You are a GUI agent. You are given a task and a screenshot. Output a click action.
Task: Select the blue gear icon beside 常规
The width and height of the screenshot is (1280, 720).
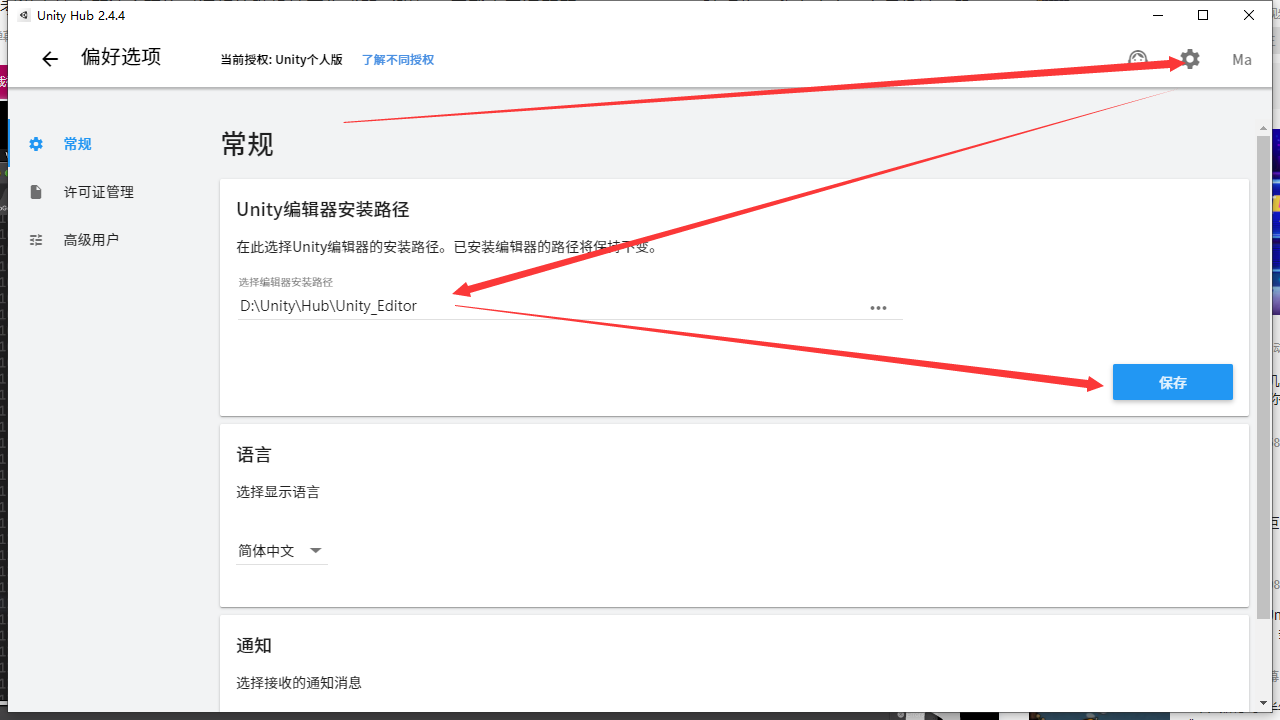(36, 143)
